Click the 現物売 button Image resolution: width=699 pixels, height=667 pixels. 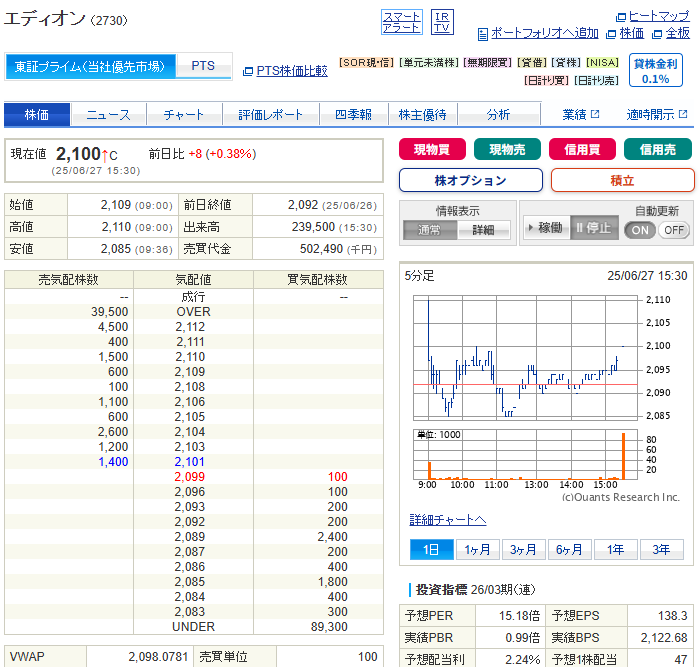coord(507,149)
